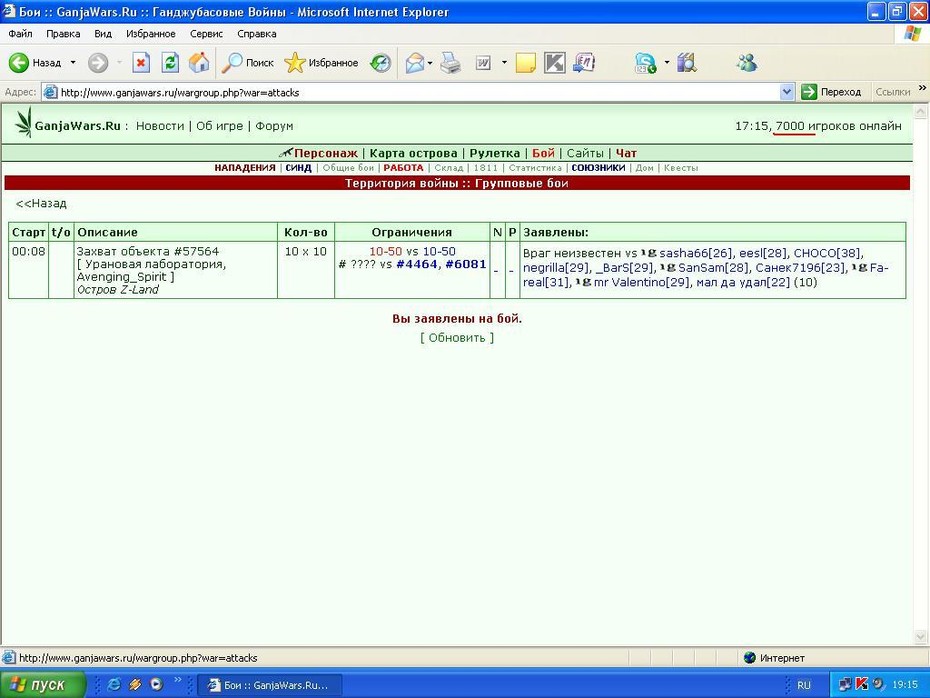
Task: Click the Mail envelope toolbar icon
Action: (415, 62)
